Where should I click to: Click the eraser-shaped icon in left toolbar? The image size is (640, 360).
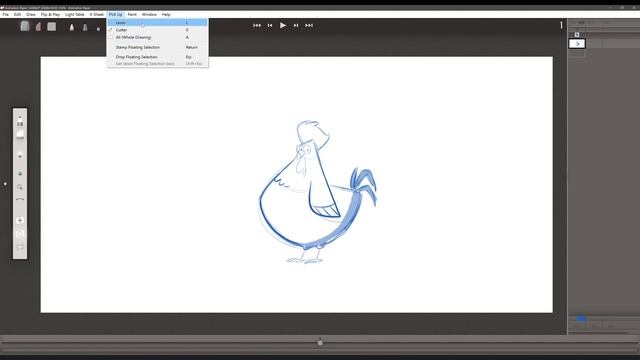point(20,134)
